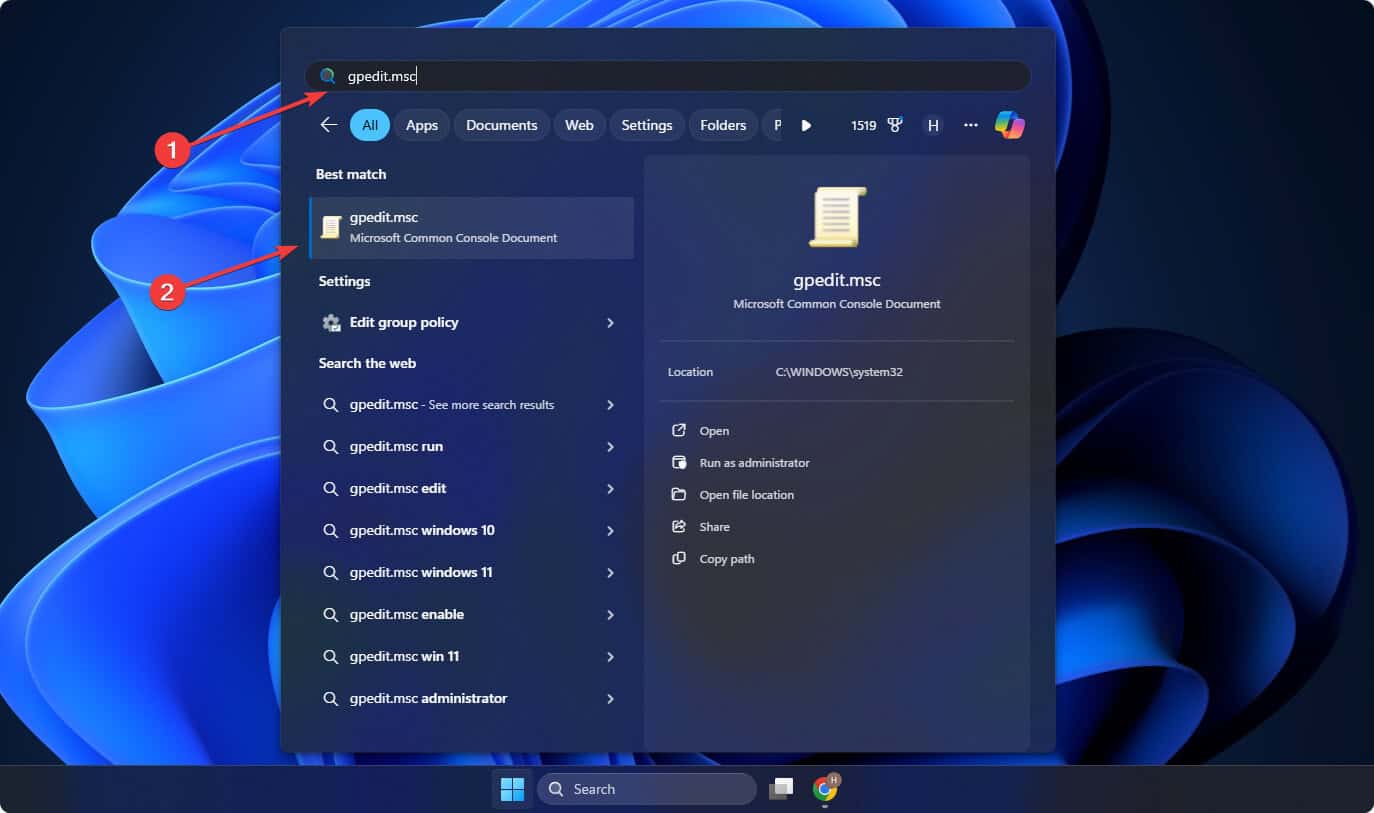Select the gpedit.msc windows 11 suggestion

click(x=472, y=572)
